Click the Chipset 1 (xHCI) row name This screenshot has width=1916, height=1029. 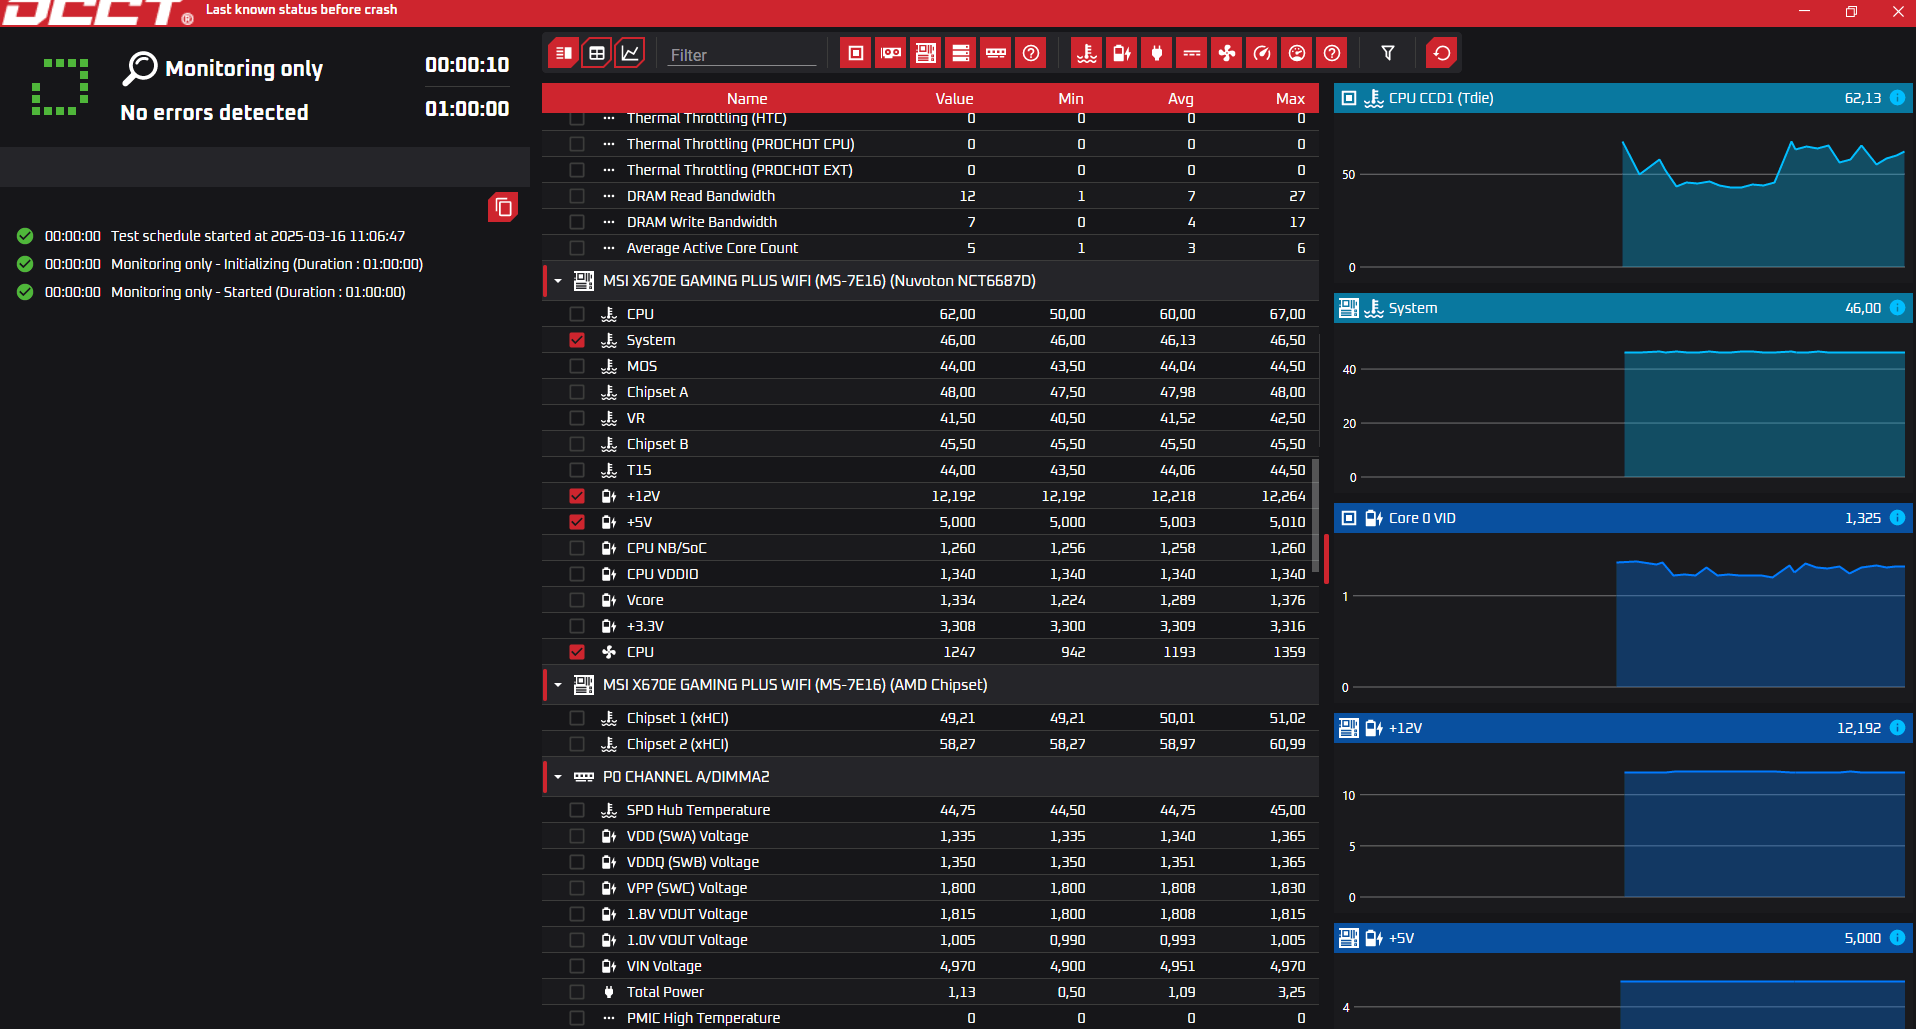pos(677,718)
